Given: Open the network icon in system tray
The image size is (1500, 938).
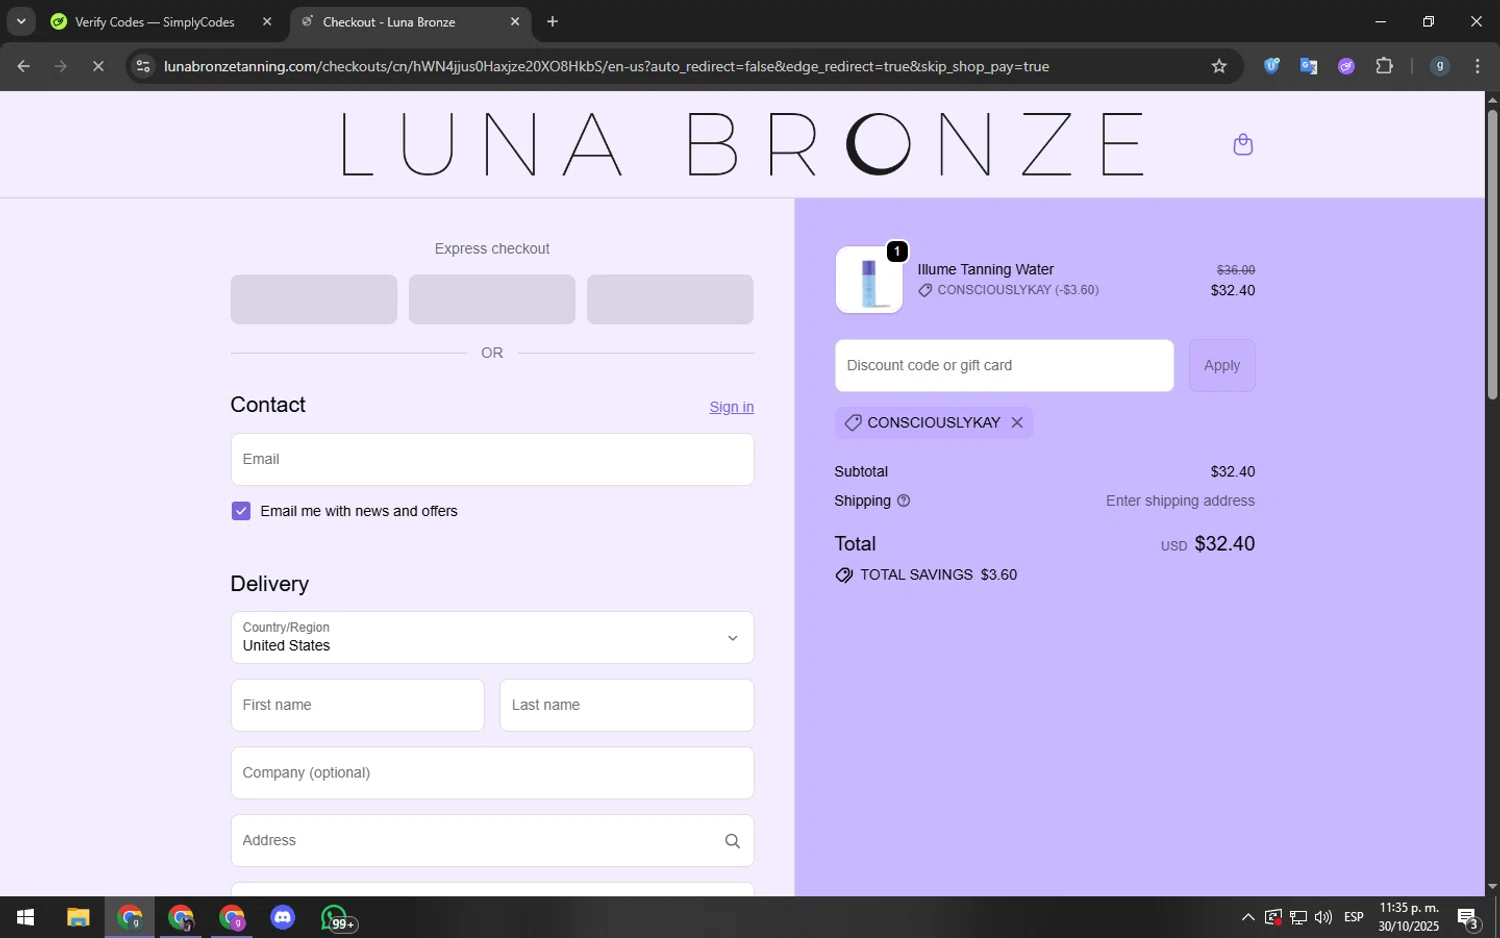Looking at the screenshot, I should pos(1298,917).
